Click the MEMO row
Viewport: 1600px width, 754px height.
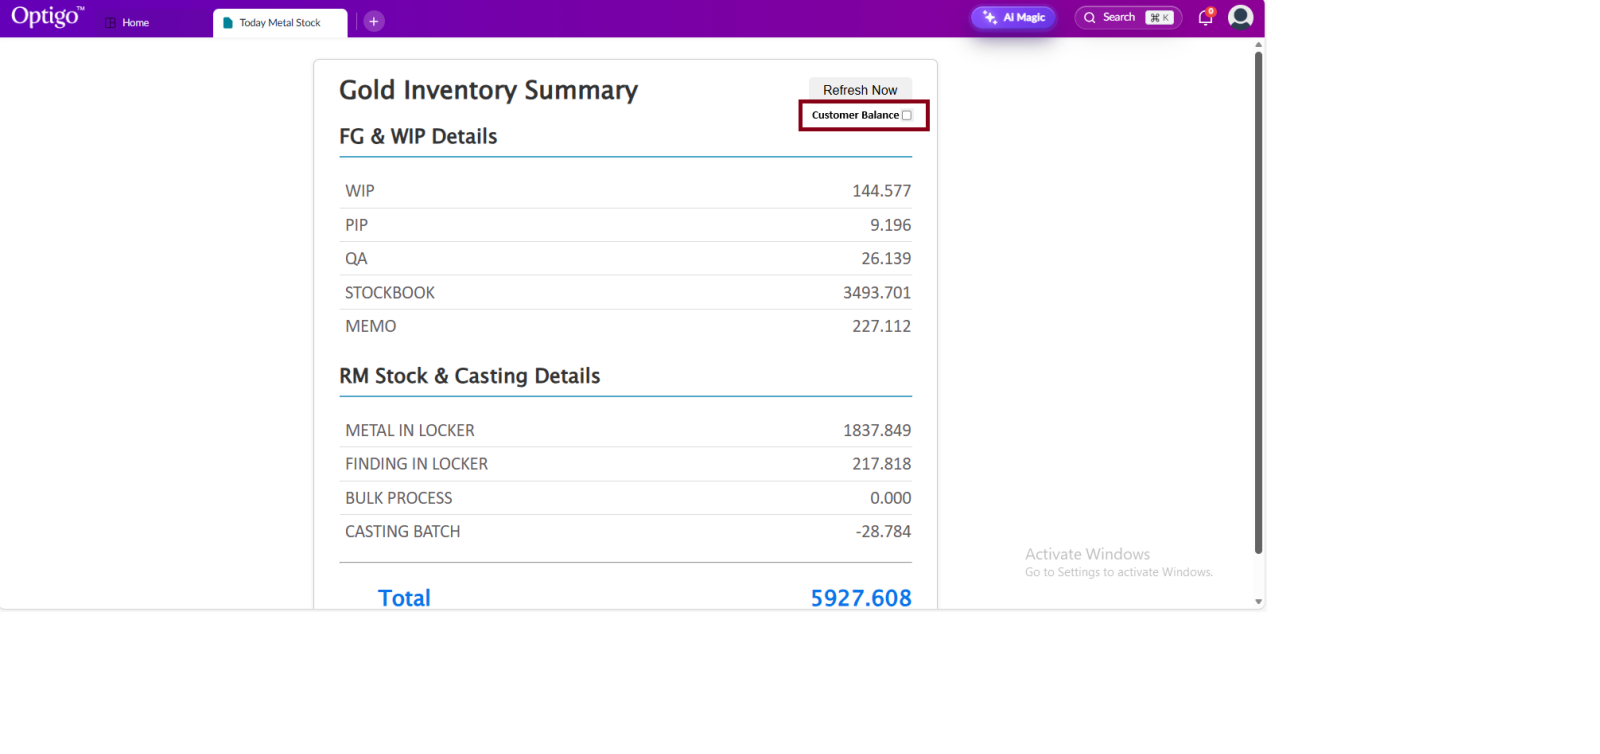coord(625,326)
